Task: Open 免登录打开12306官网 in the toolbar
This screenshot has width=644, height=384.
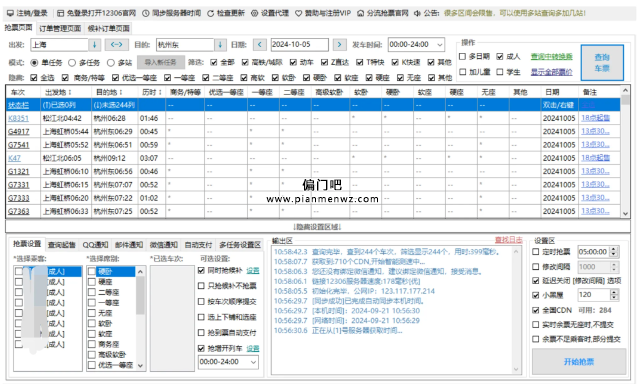Action: [97, 13]
